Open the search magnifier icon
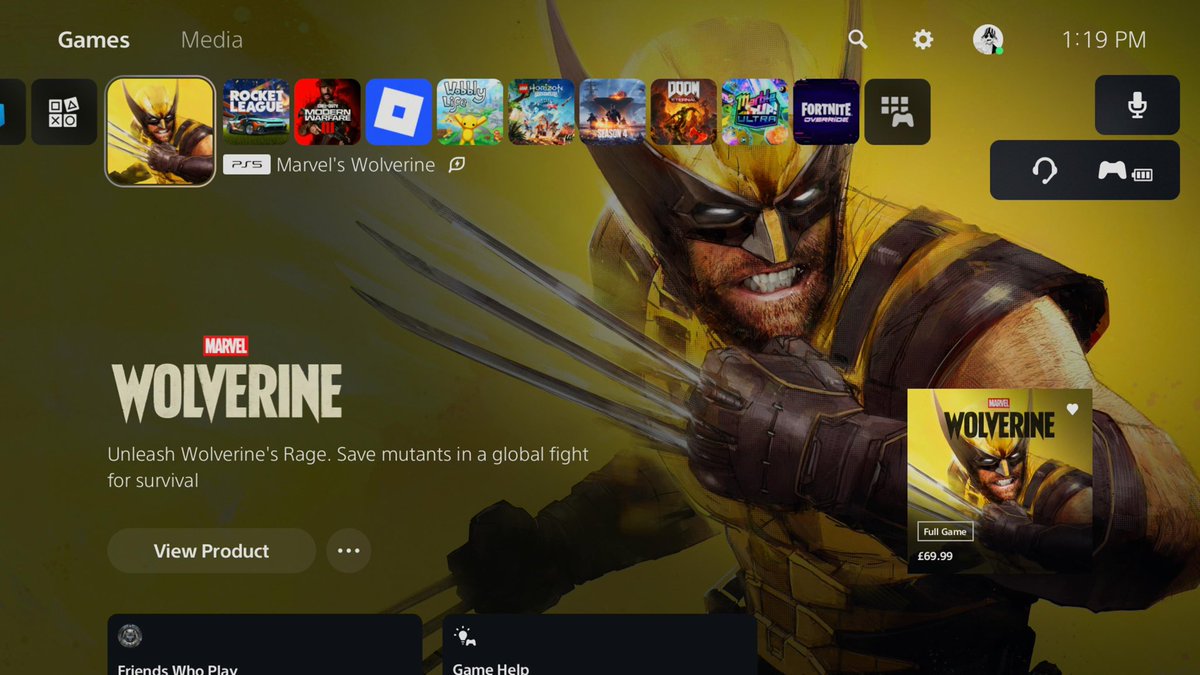The height and width of the screenshot is (675, 1200). (x=857, y=39)
